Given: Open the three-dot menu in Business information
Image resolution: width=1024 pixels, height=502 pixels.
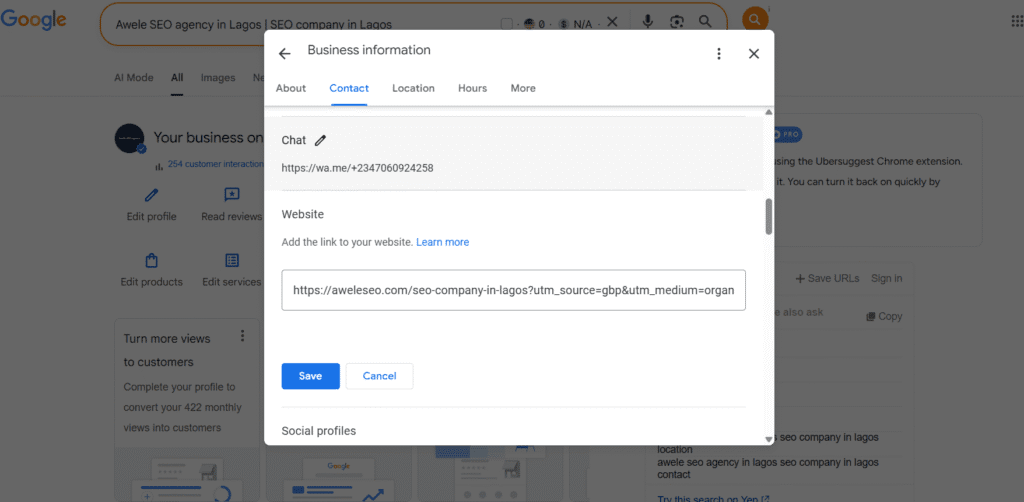Looking at the screenshot, I should pyautogui.click(x=718, y=54).
